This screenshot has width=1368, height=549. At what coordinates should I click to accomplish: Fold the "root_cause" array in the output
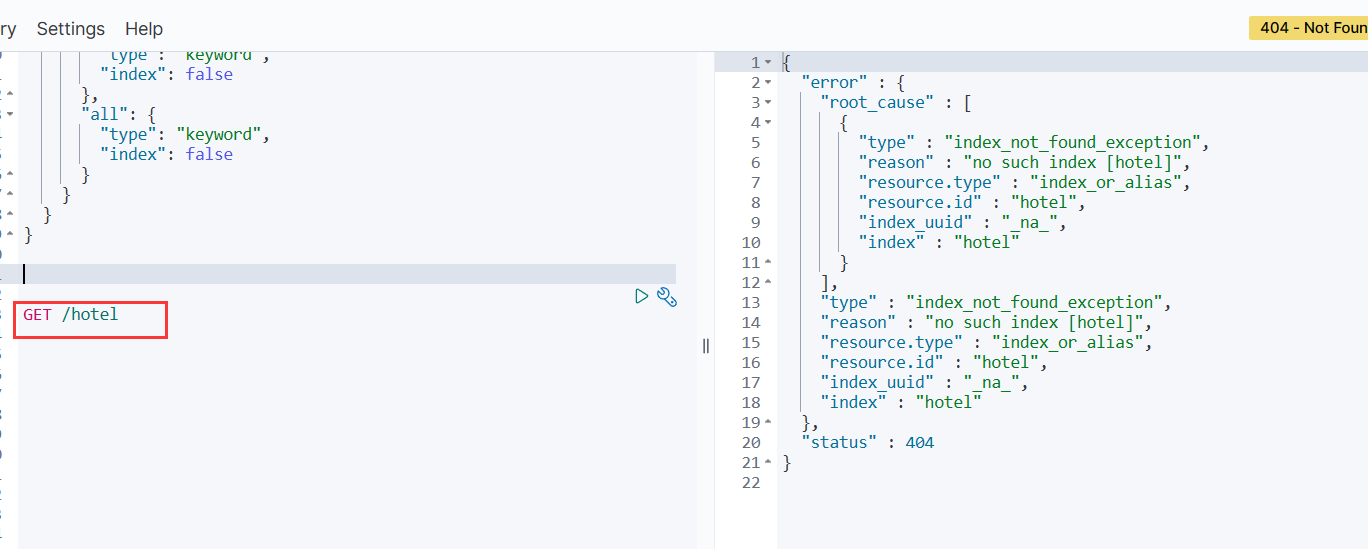coord(768,103)
